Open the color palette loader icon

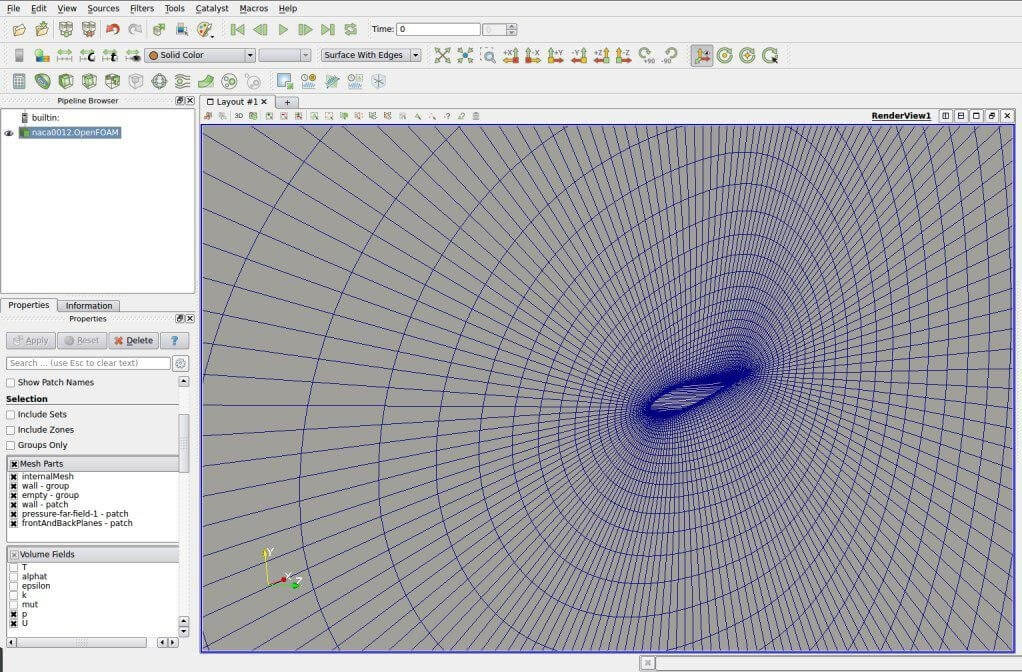tap(205, 29)
